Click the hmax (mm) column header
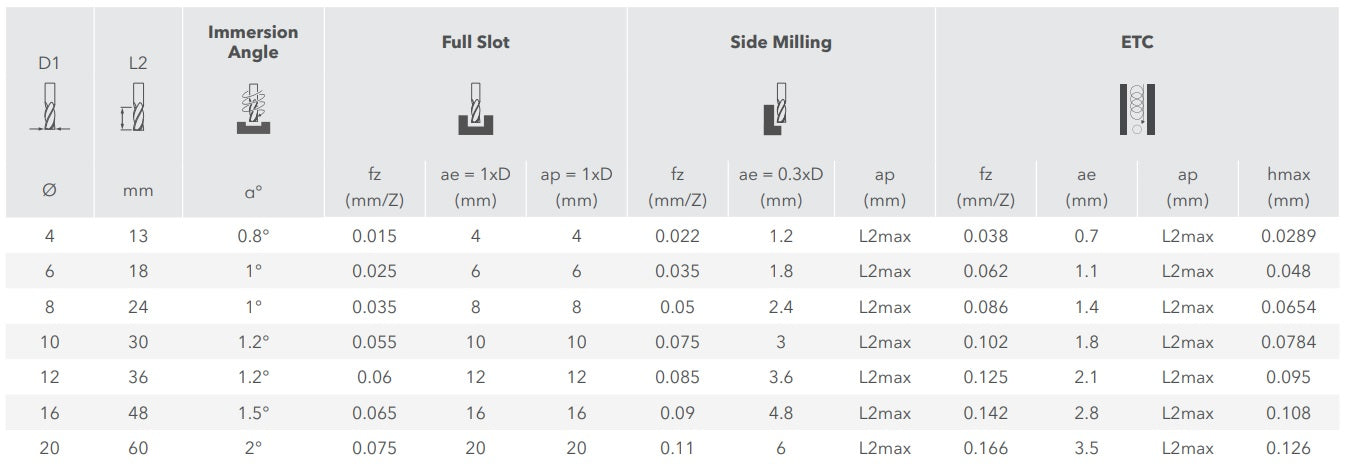The height and width of the screenshot is (476, 1346). [x=1288, y=187]
